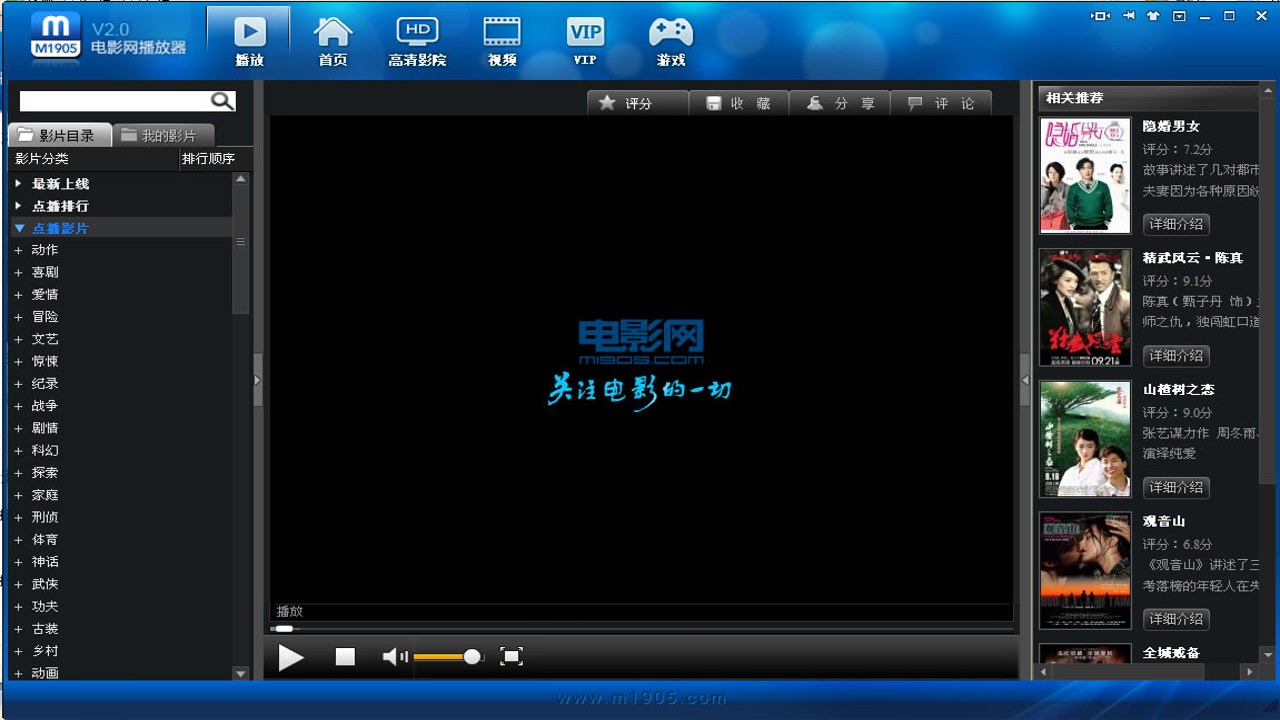The image size is (1280, 720).
Task: Open 隐婚男女 movie poster
Action: tap(1085, 176)
